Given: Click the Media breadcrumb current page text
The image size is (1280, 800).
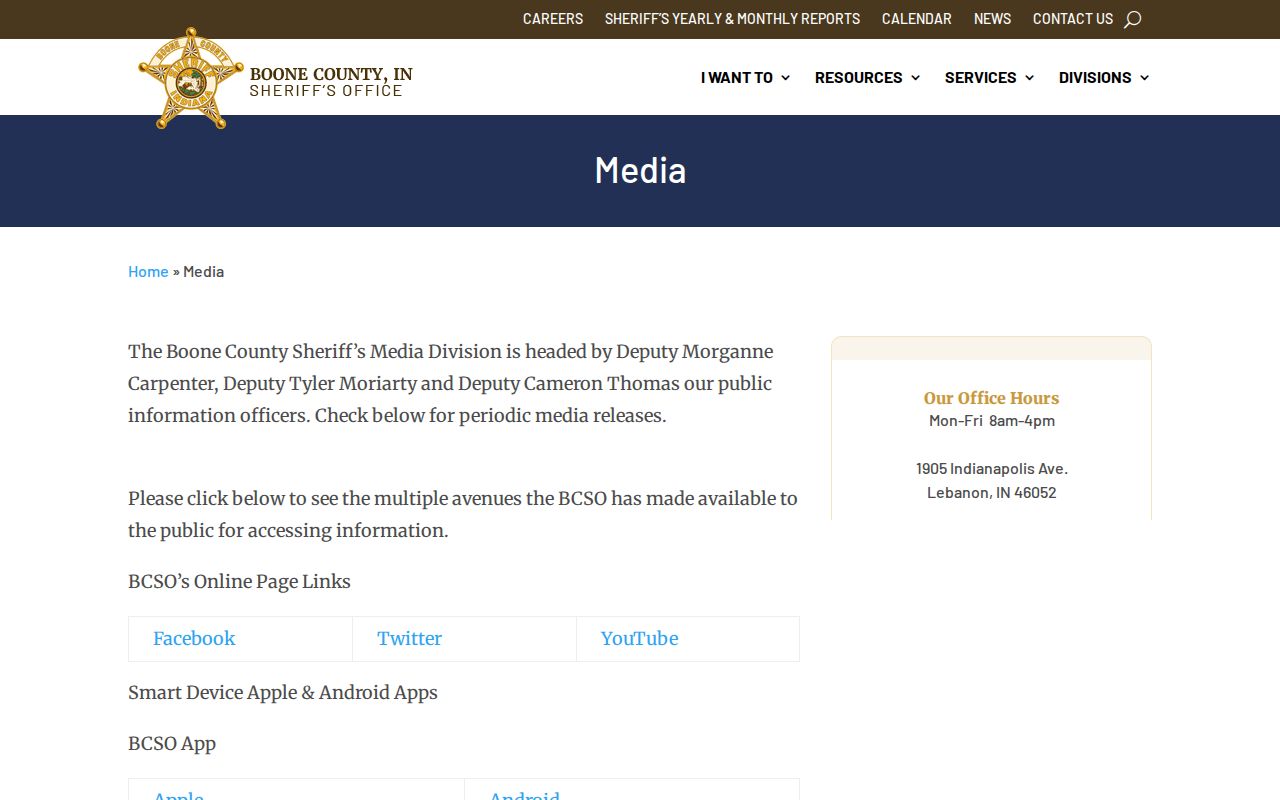Looking at the screenshot, I should pos(204,271).
